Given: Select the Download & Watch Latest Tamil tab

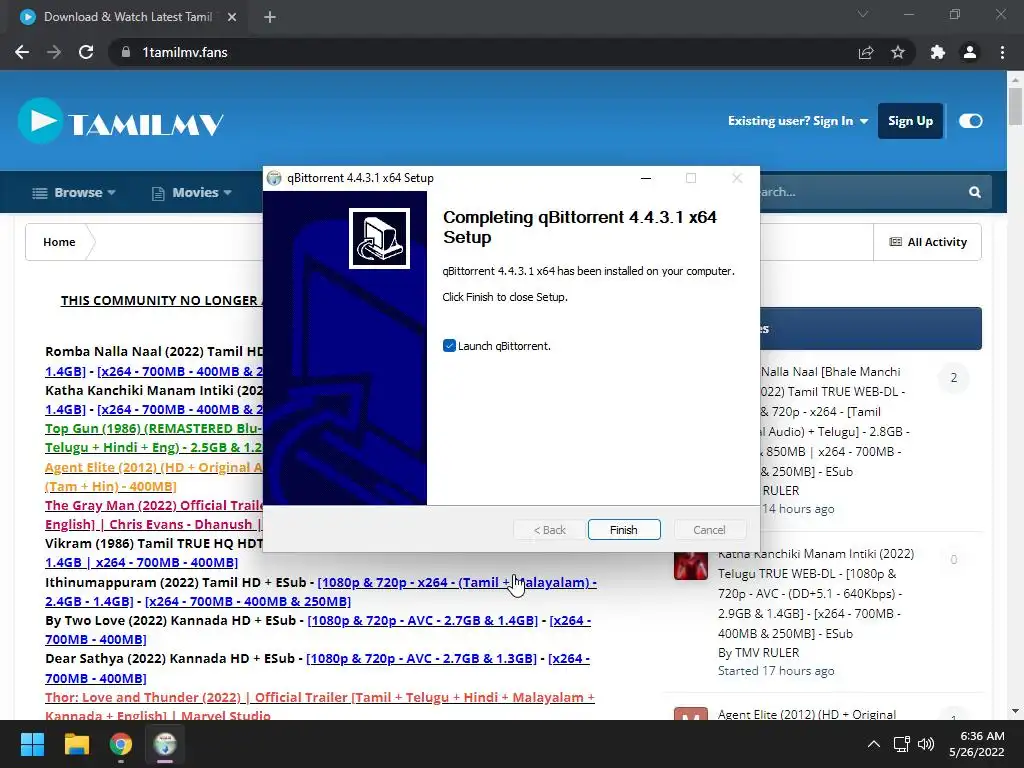Looking at the screenshot, I should click(x=128, y=17).
